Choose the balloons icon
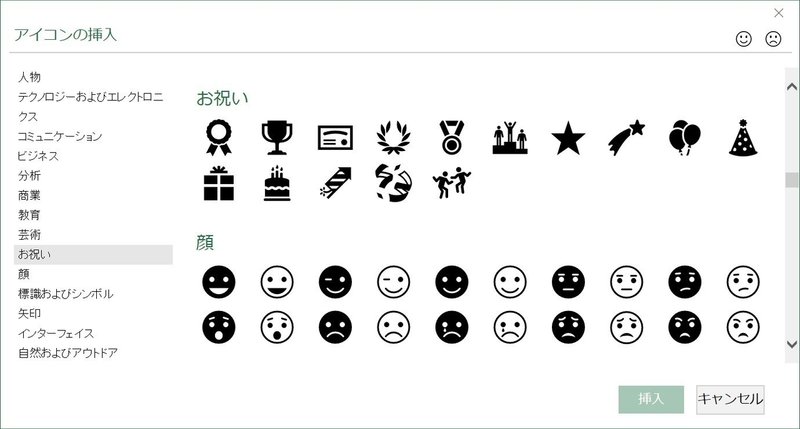This screenshot has height=429, width=800. point(685,138)
